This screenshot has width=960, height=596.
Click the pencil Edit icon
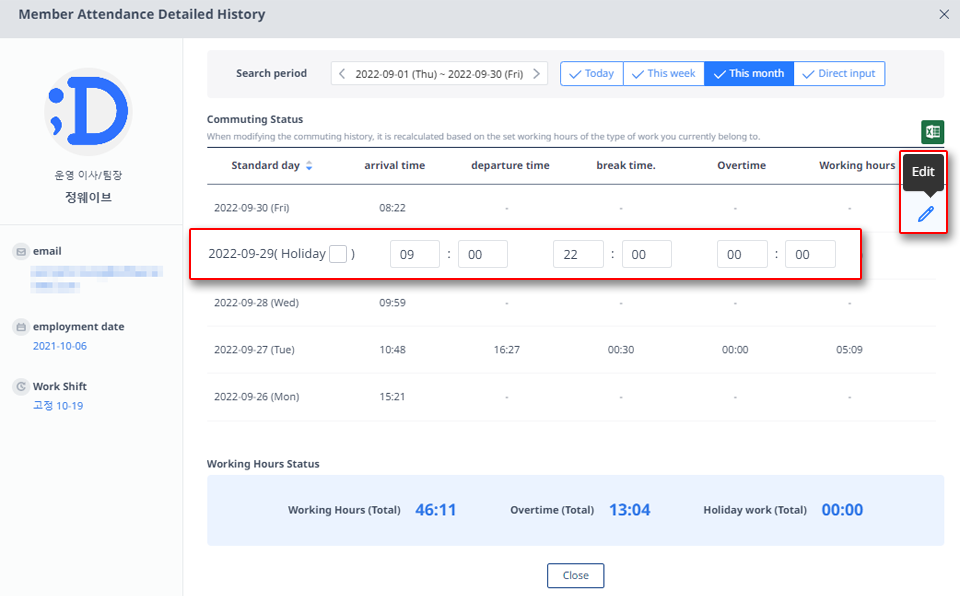click(x=926, y=214)
